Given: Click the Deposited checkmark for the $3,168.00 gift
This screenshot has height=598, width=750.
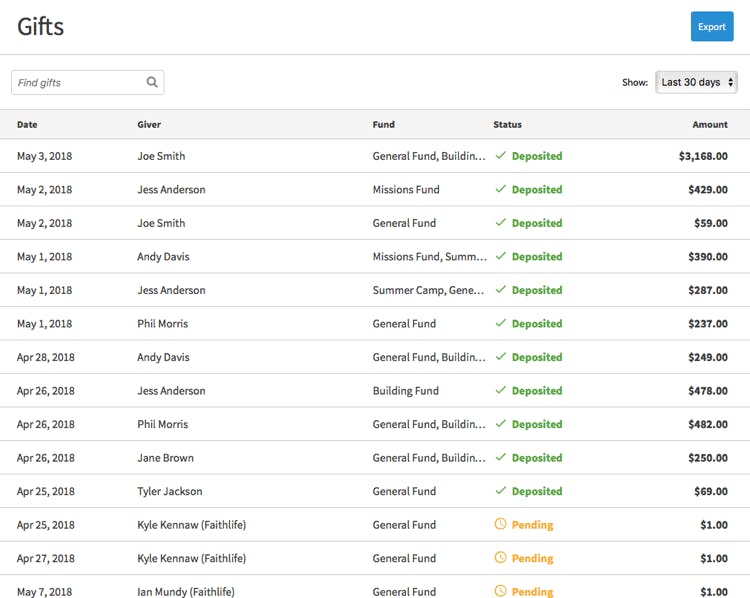Looking at the screenshot, I should point(501,156).
